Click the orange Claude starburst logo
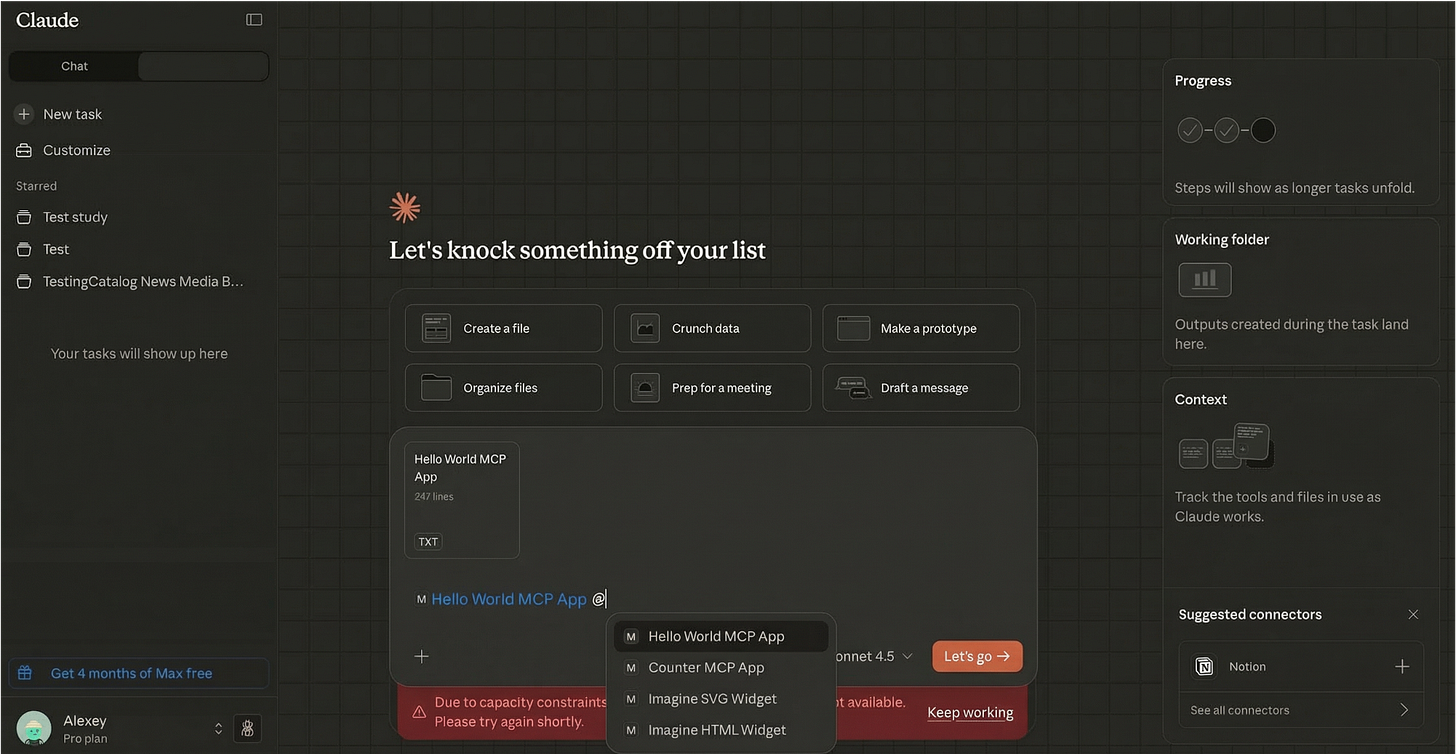This screenshot has width=1456, height=754. point(405,207)
